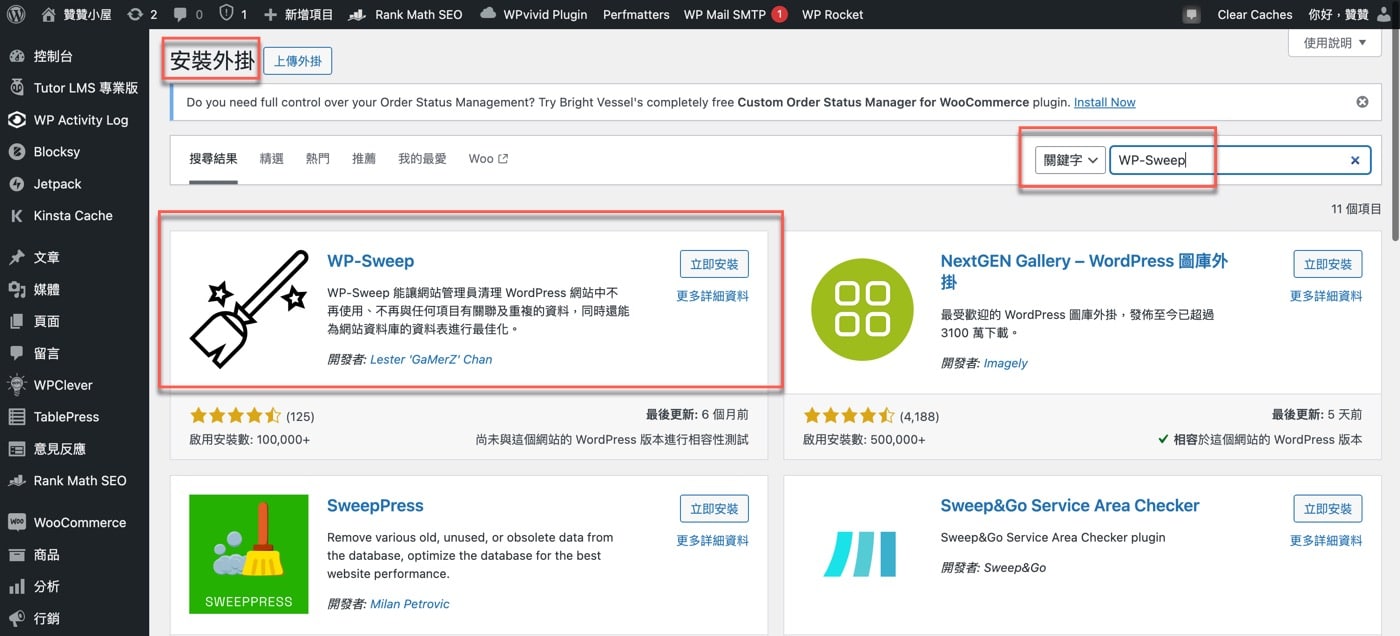1400x636 pixels.
Task: Open the WP-Sweep plugin title link
Action: pos(370,261)
